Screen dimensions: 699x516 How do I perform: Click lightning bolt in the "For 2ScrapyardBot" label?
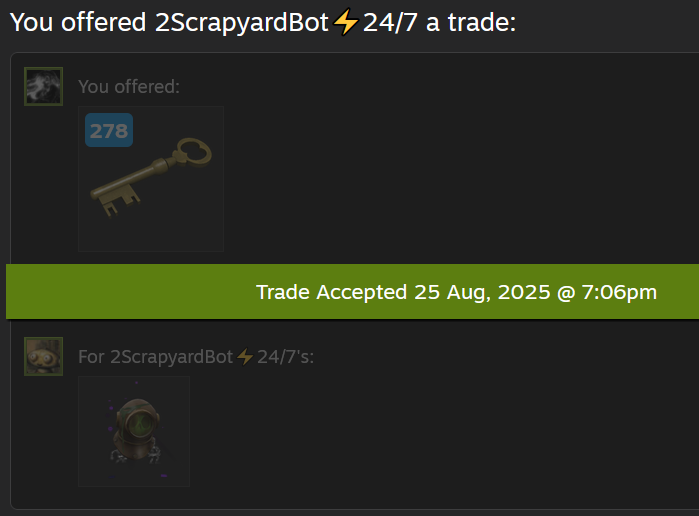(245, 357)
